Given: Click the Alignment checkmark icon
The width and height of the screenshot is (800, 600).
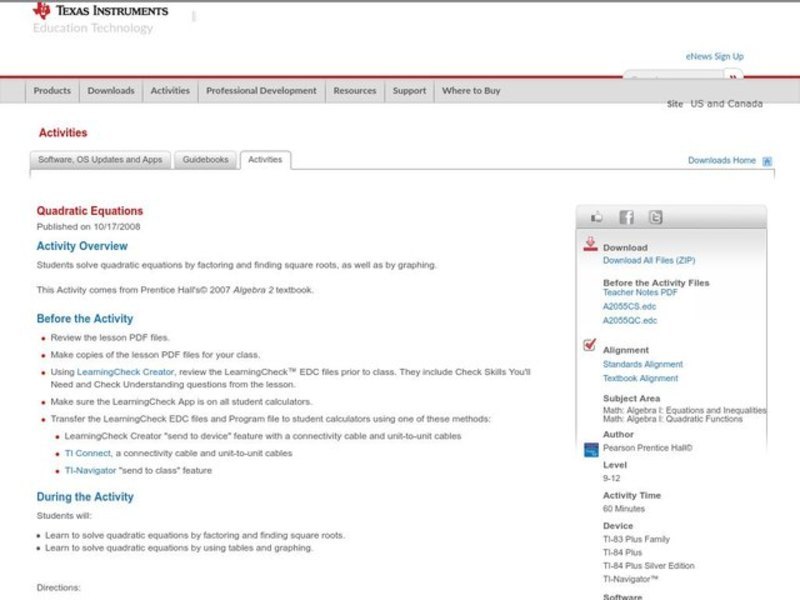Looking at the screenshot, I should pyautogui.click(x=590, y=346).
